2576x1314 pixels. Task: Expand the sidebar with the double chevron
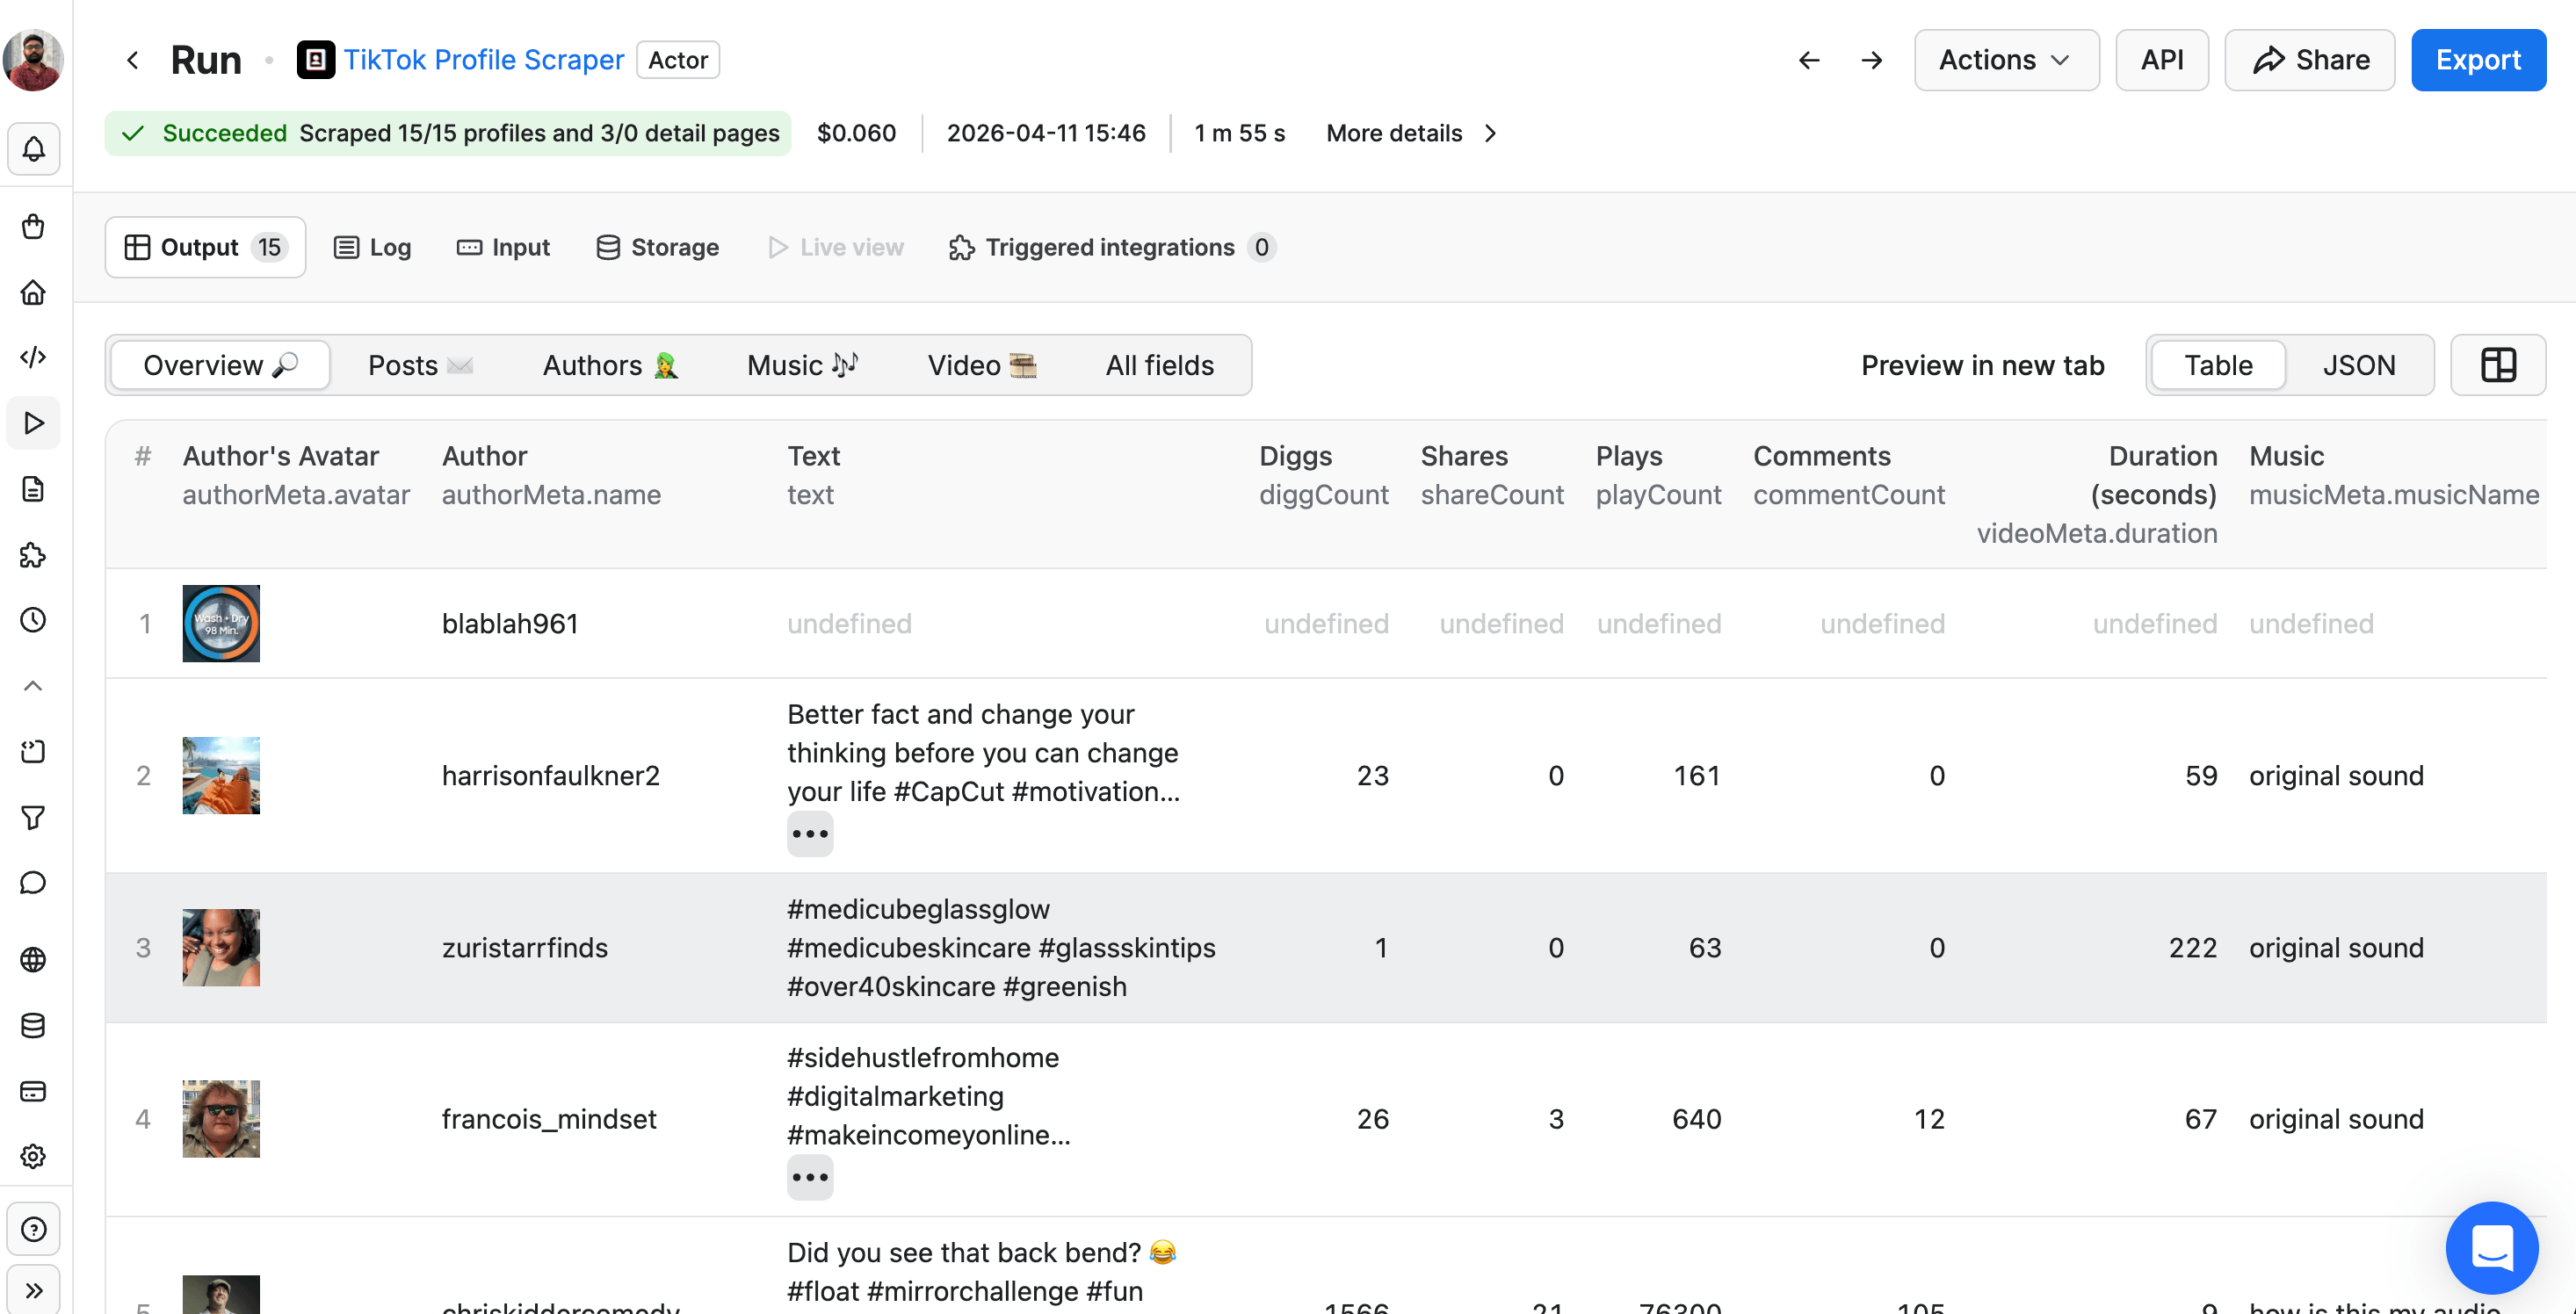(33, 1290)
